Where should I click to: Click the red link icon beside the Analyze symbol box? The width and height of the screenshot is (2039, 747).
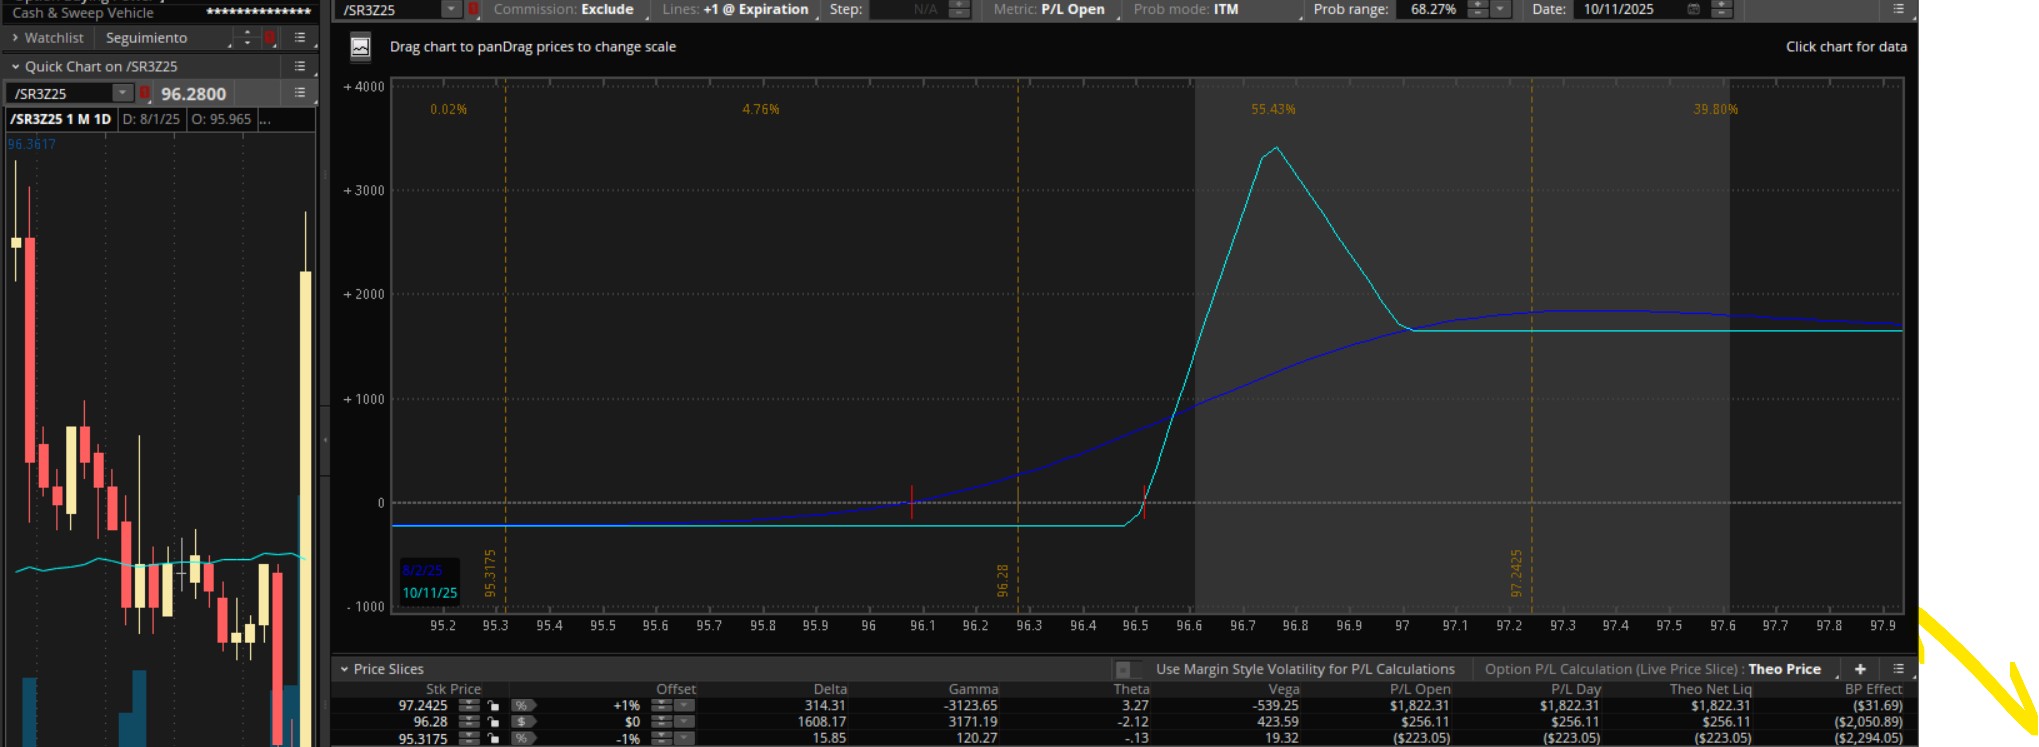click(474, 9)
